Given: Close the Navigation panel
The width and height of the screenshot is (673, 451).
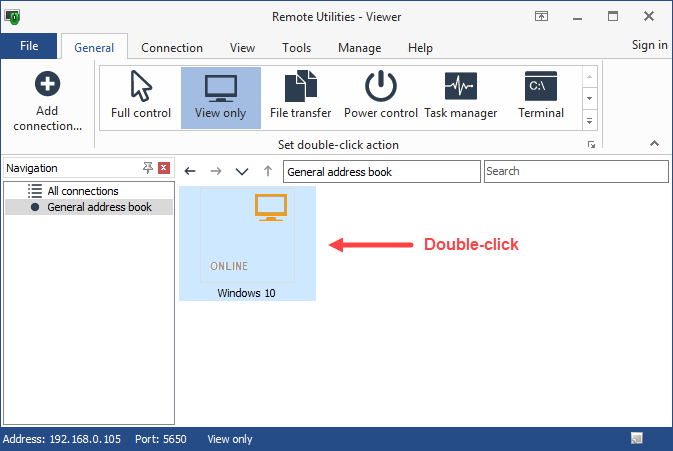Looking at the screenshot, I should click(164, 168).
